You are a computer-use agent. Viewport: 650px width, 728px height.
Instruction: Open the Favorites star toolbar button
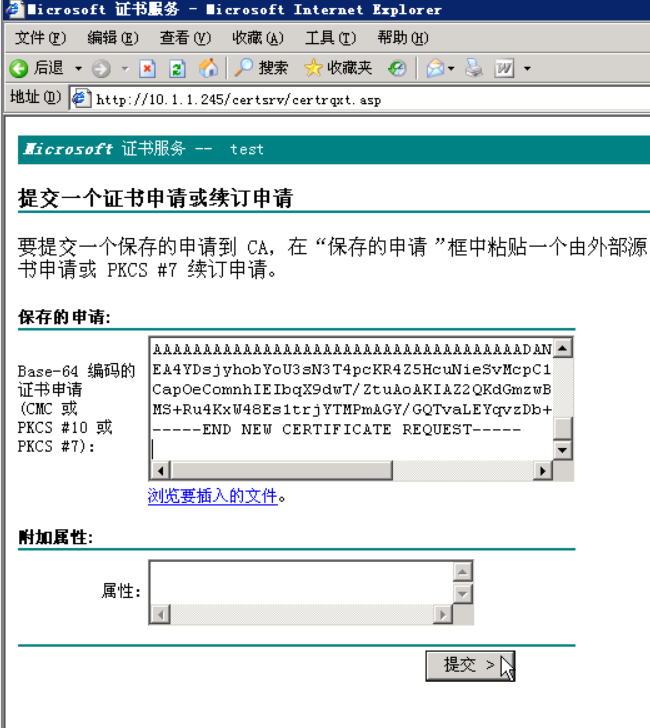click(x=338, y=68)
